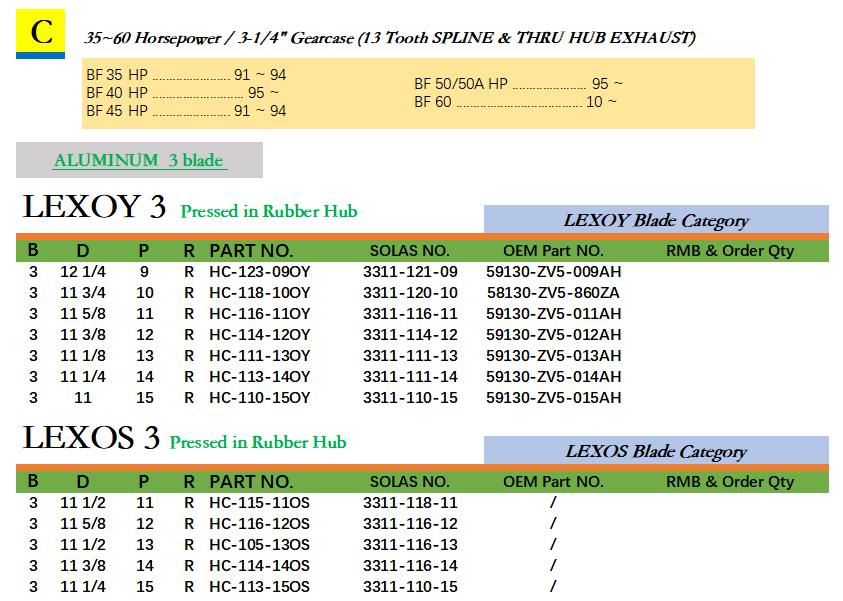Click the BF 45 HP line
Screen dimensions: 843x601
click(186, 111)
